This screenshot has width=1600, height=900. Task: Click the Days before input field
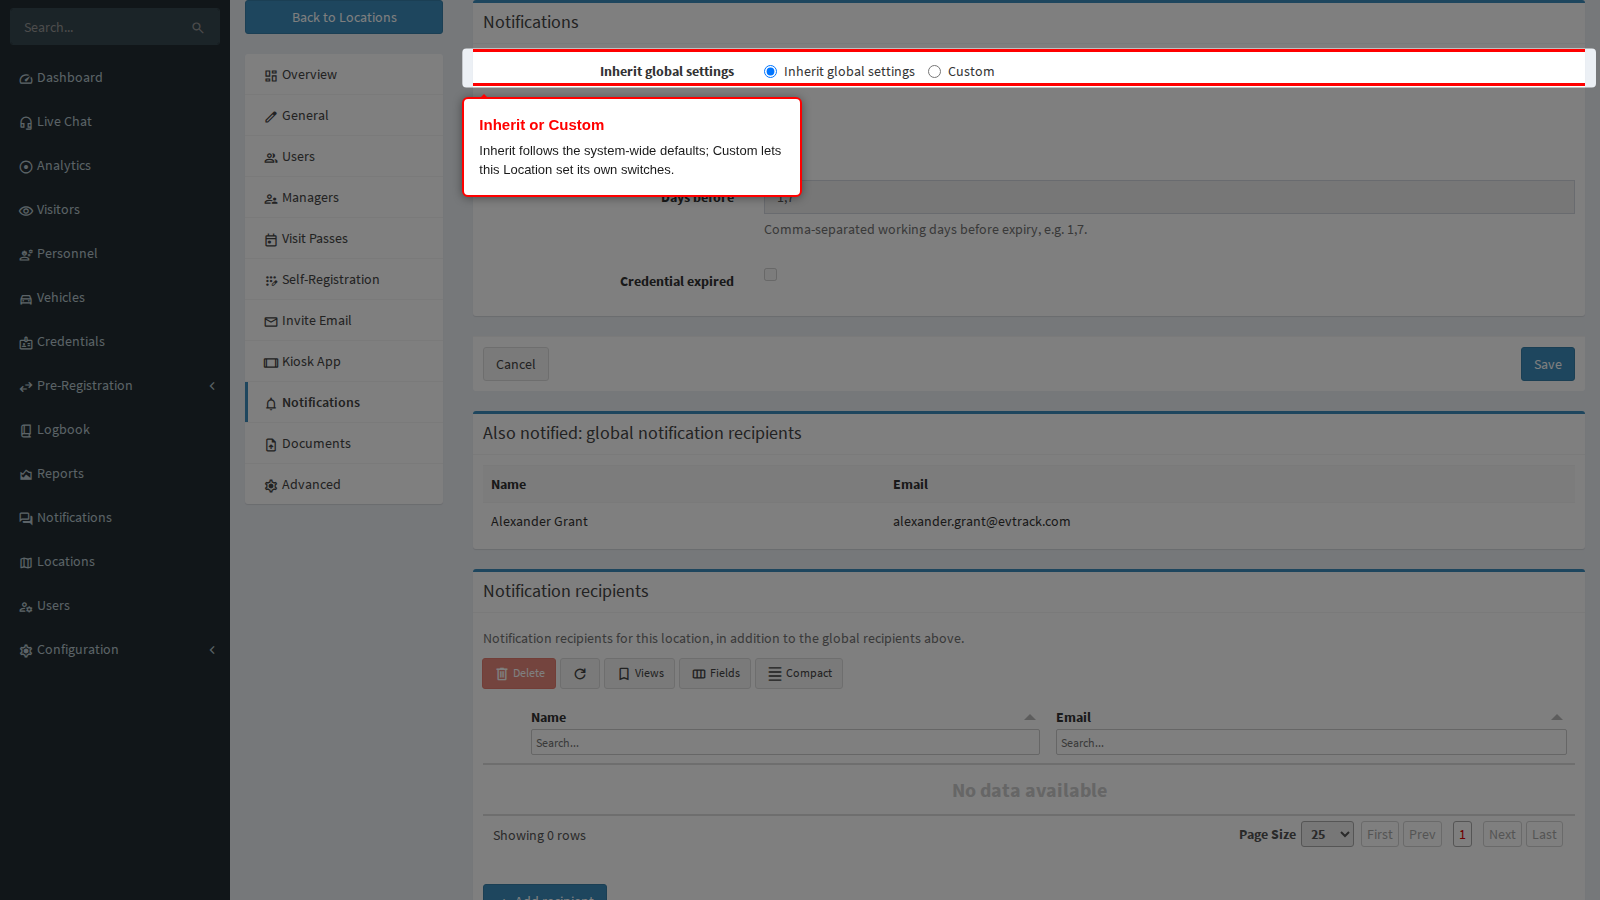[x=1169, y=198]
